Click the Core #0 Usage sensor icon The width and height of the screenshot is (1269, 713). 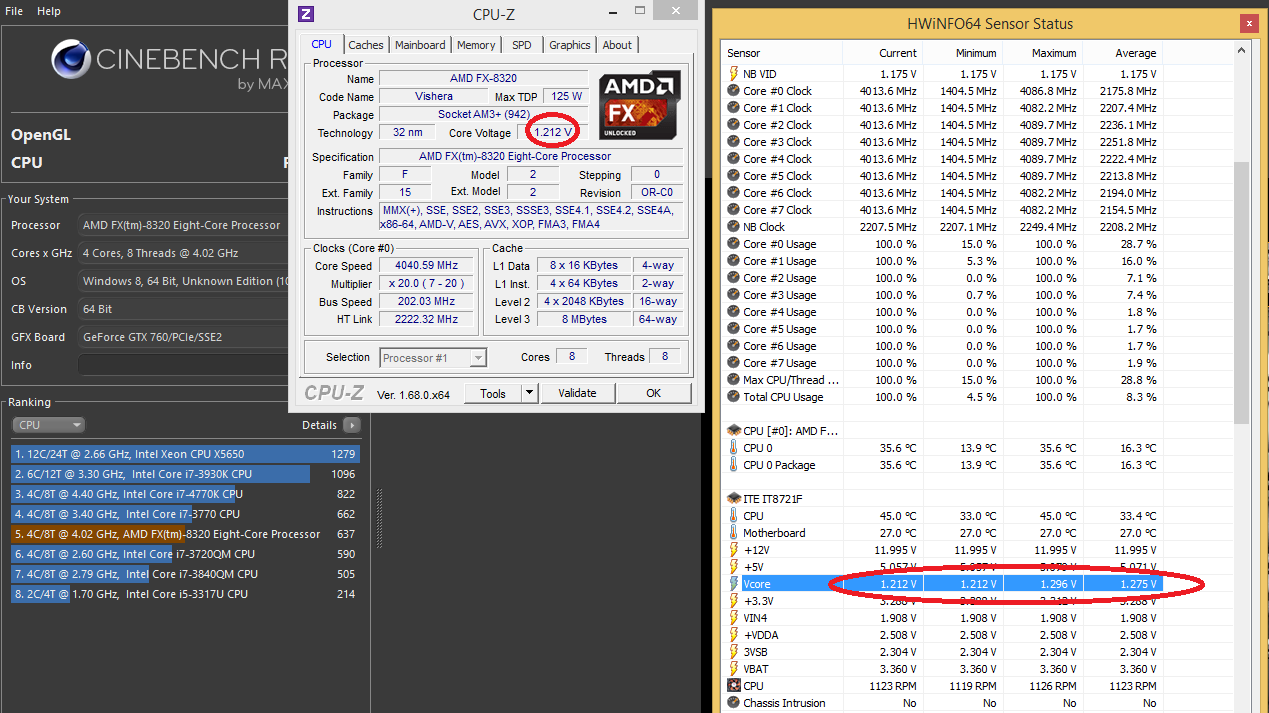coord(734,244)
